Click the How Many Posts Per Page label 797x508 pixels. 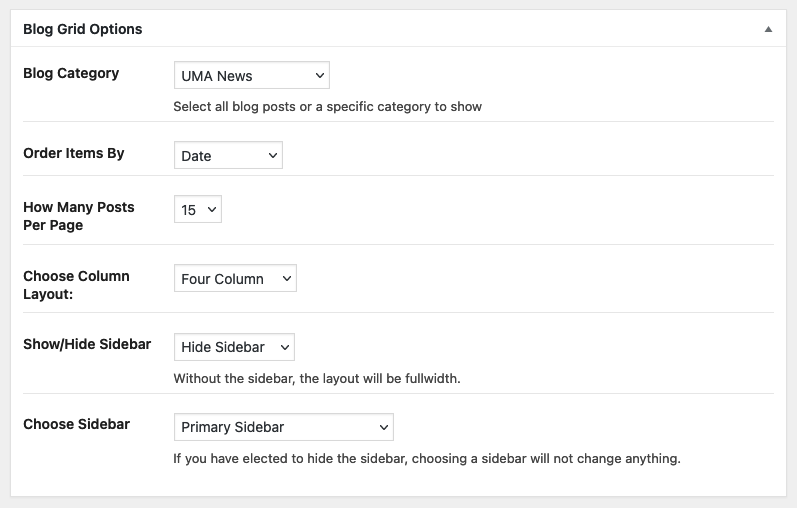(x=79, y=216)
